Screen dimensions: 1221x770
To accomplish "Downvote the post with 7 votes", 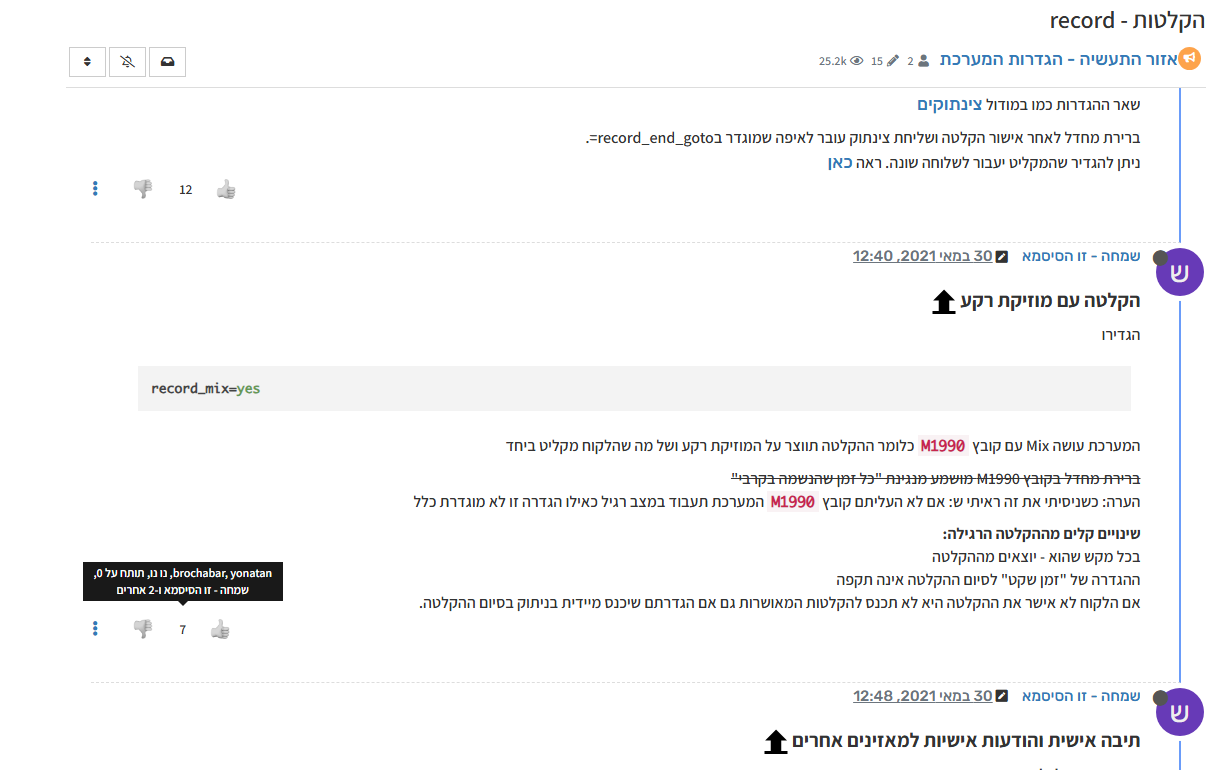I will point(143,629).
